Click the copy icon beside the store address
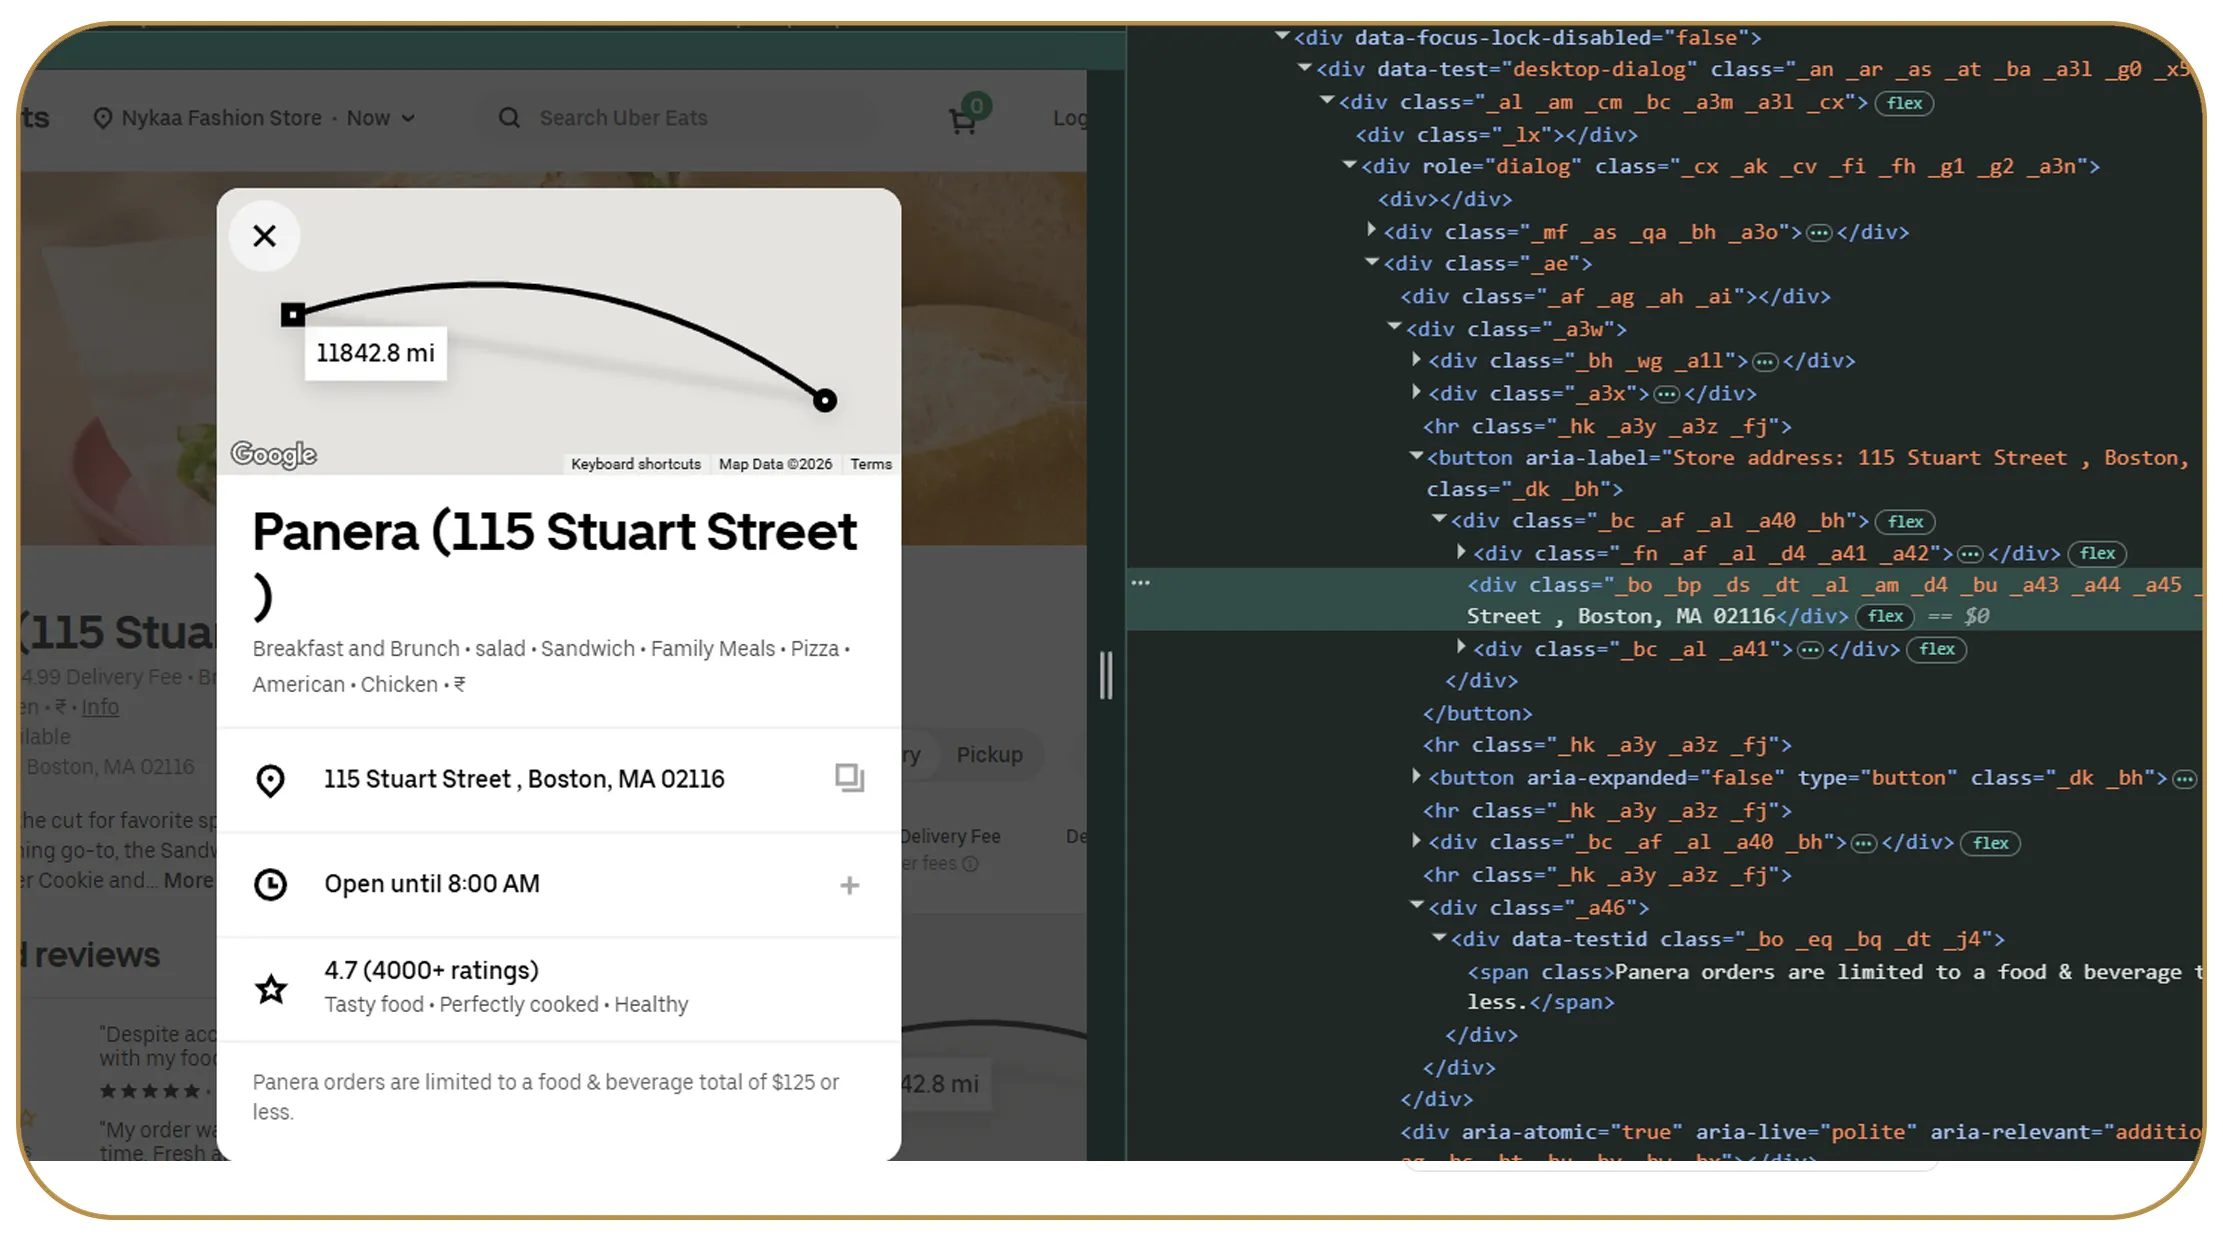This screenshot has width=2223, height=1240. 850,778
